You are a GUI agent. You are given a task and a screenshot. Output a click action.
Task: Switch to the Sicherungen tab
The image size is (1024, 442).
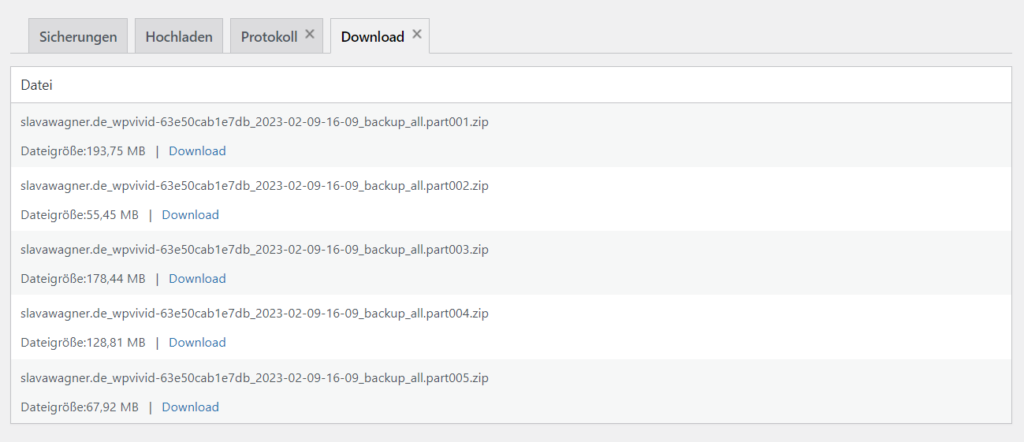[78, 36]
